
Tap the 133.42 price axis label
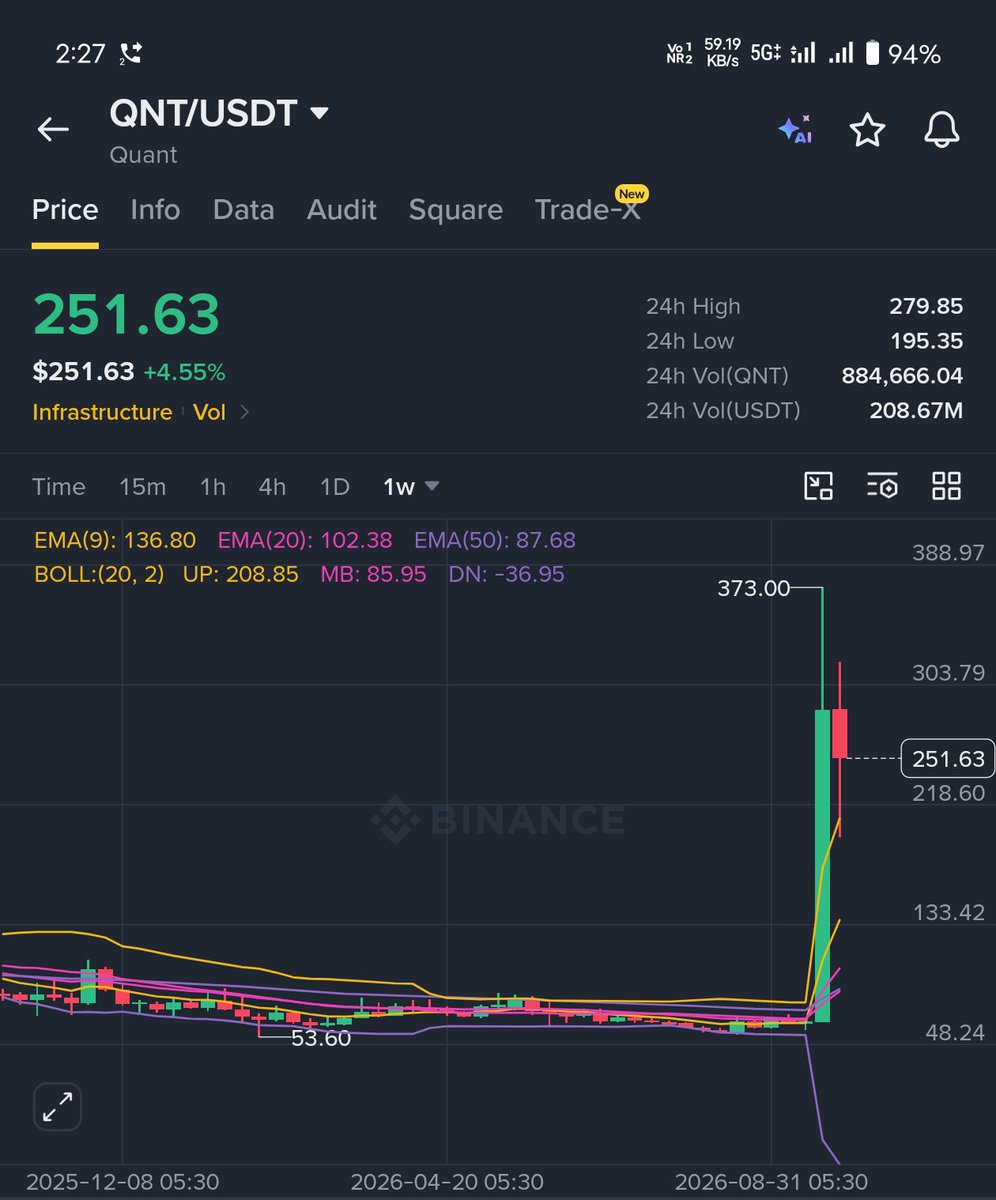[948, 912]
